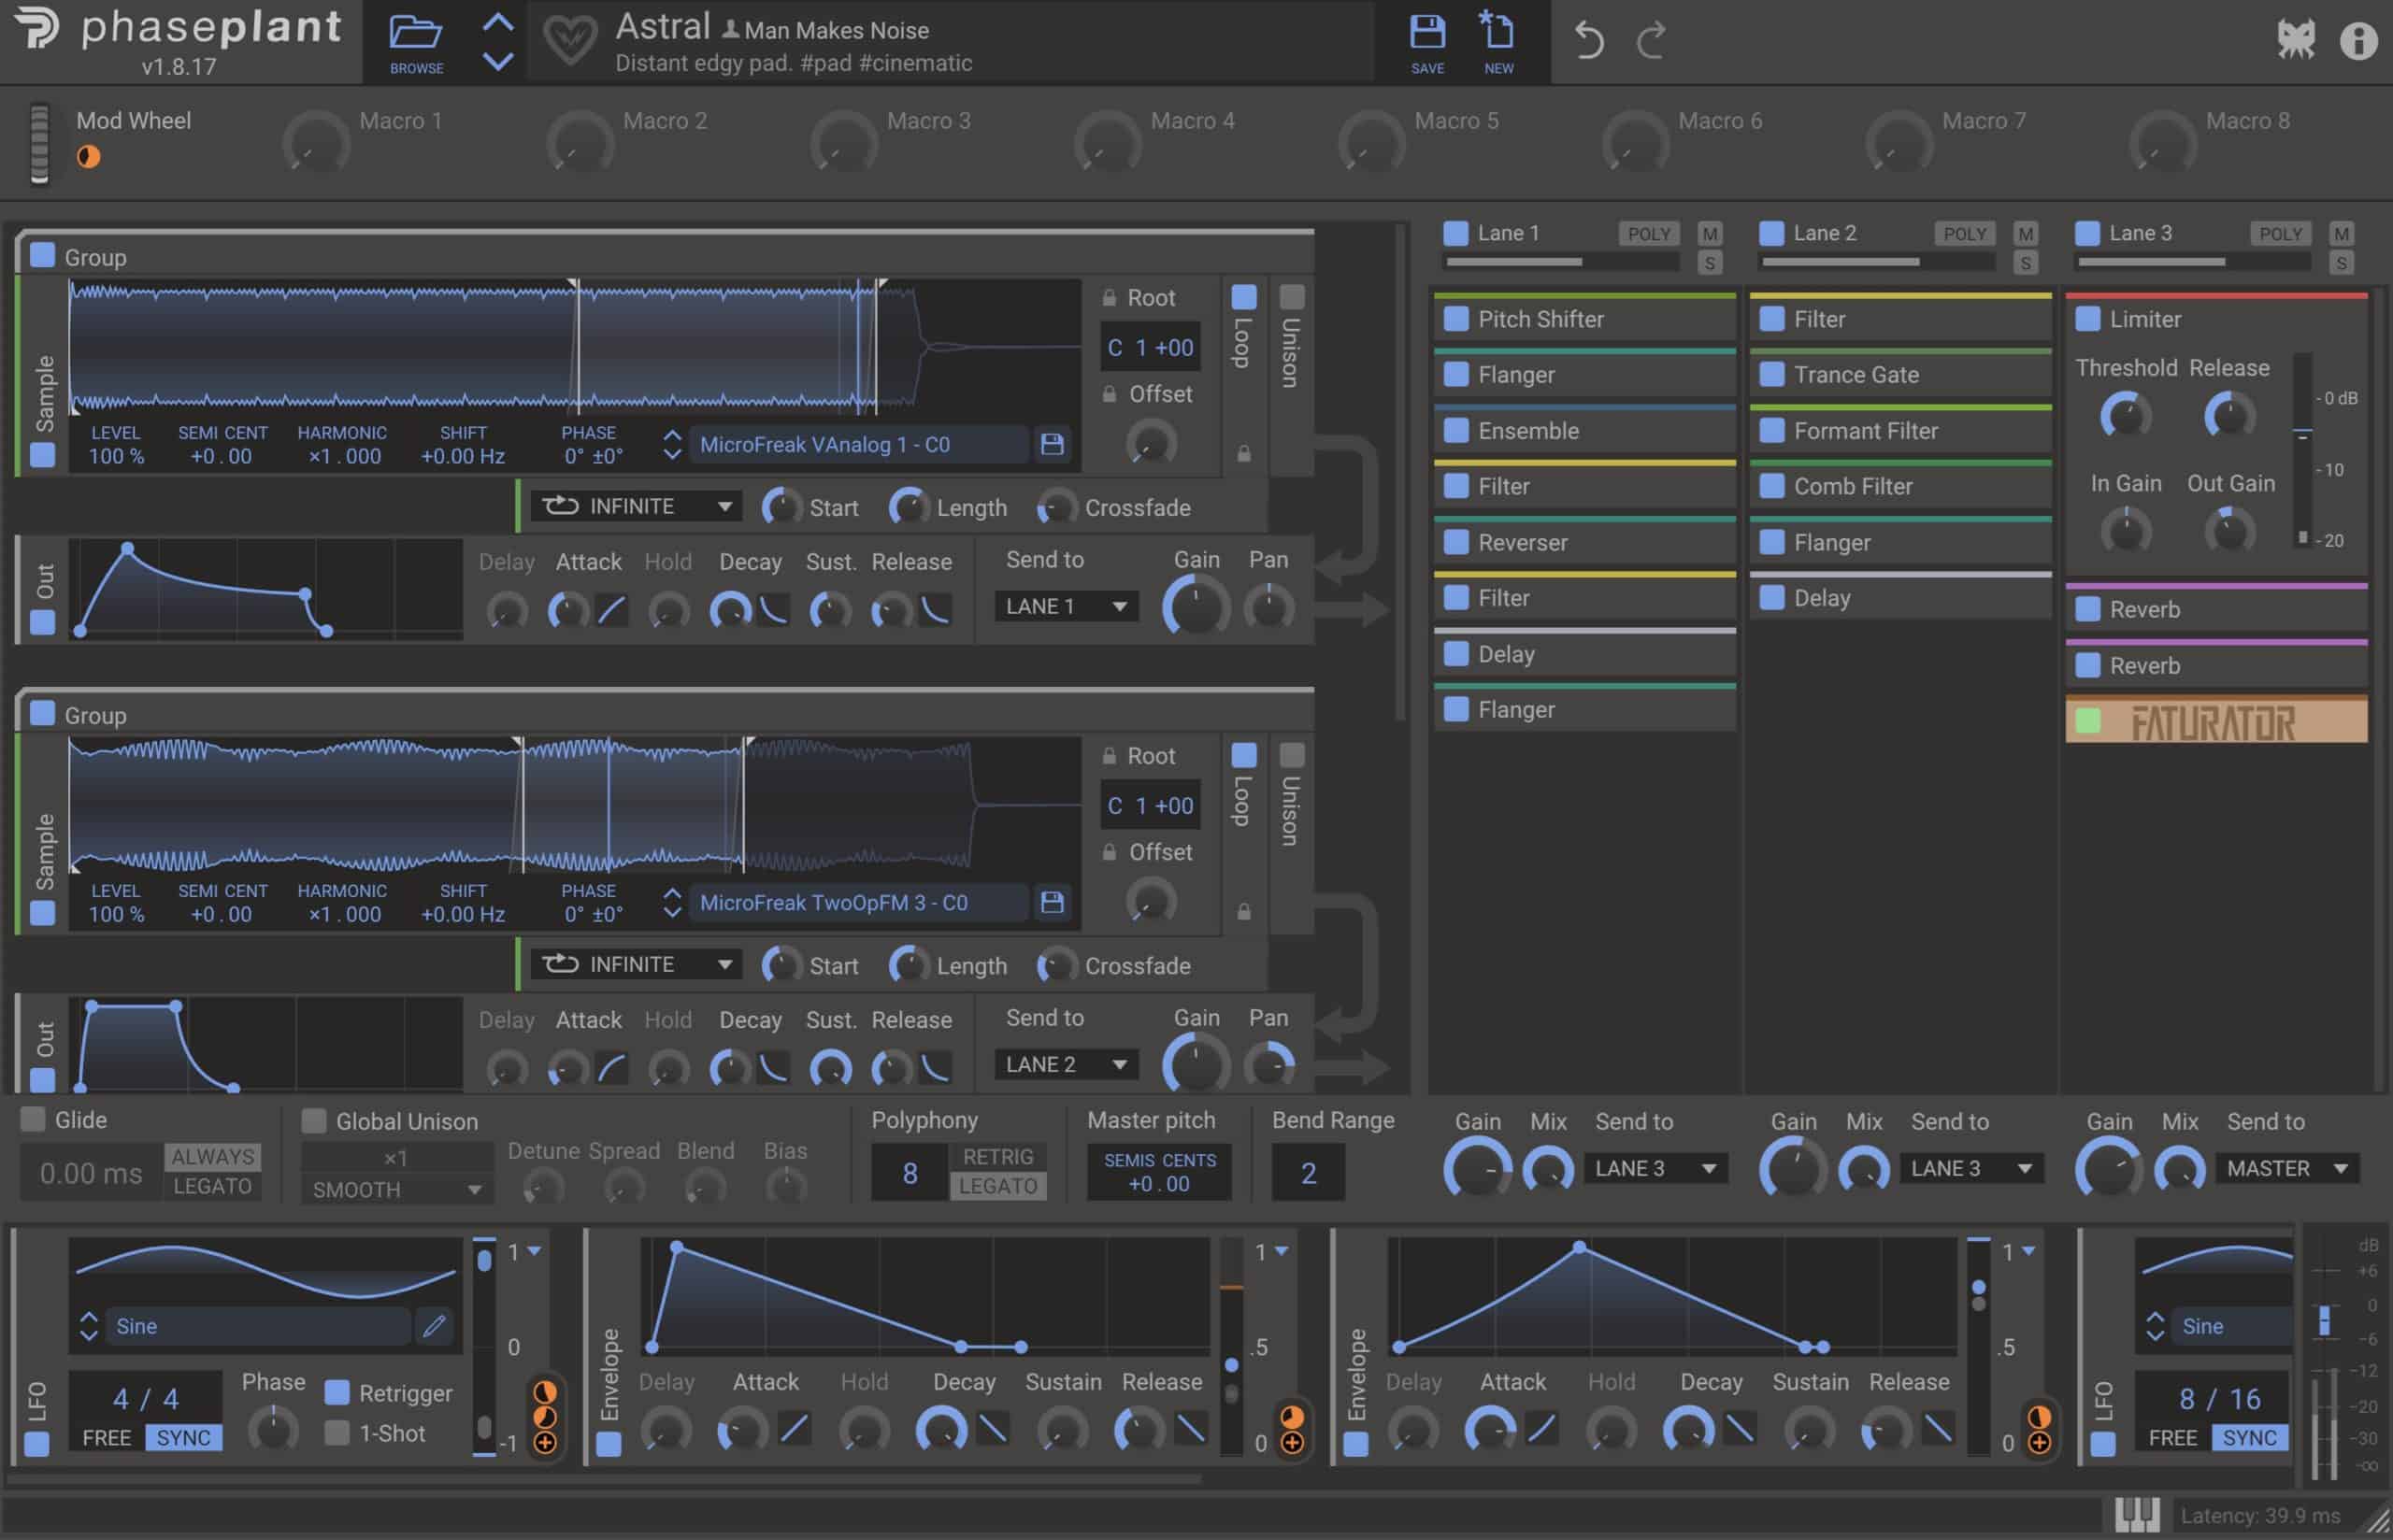Mute Lane 3 with the M button

2340,234
